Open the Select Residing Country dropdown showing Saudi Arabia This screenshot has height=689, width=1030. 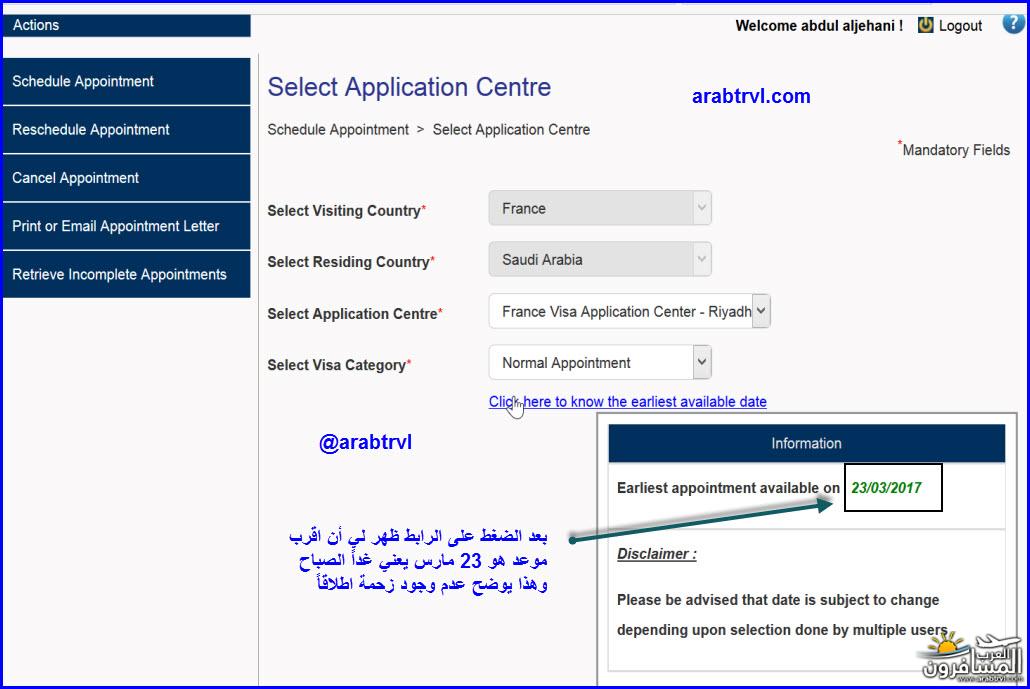tap(600, 259)
